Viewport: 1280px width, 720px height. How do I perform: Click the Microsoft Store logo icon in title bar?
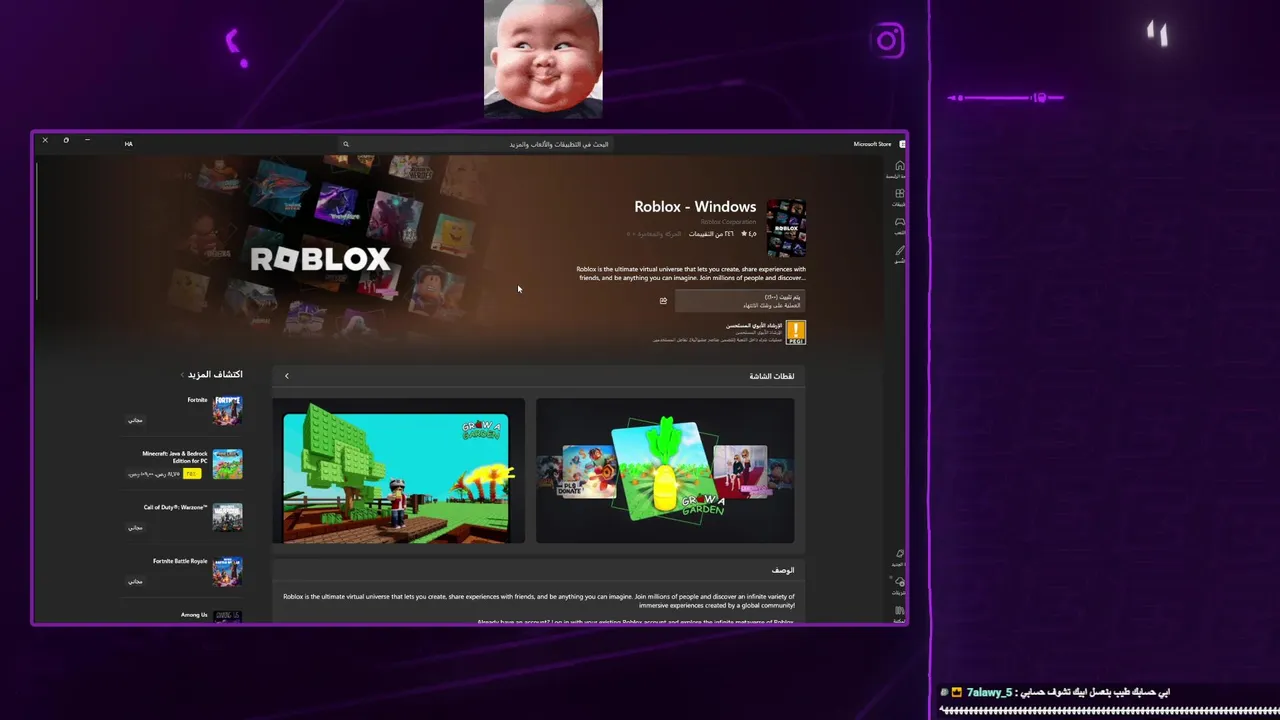coord(902,144)
